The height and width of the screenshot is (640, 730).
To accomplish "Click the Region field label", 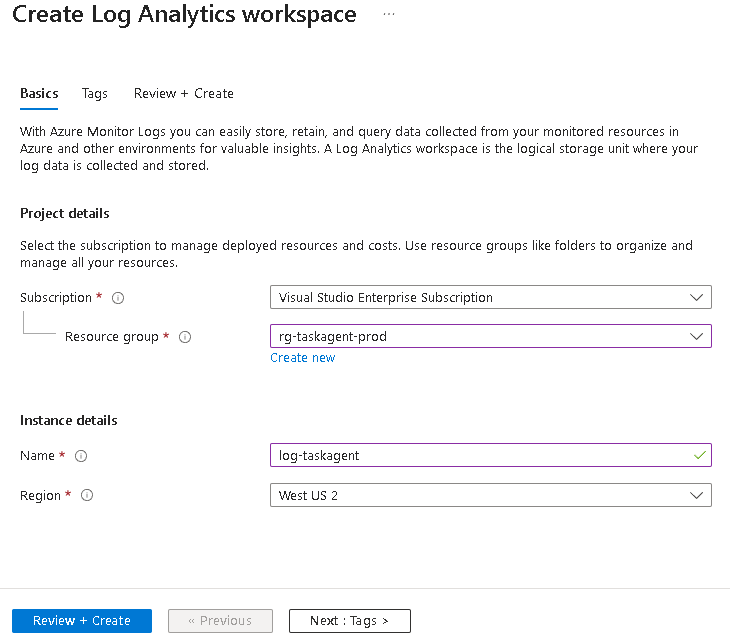I will (x=41, y=496).
